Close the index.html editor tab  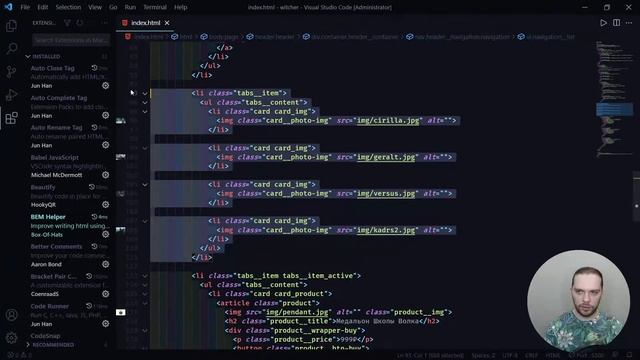pos(167,23)
